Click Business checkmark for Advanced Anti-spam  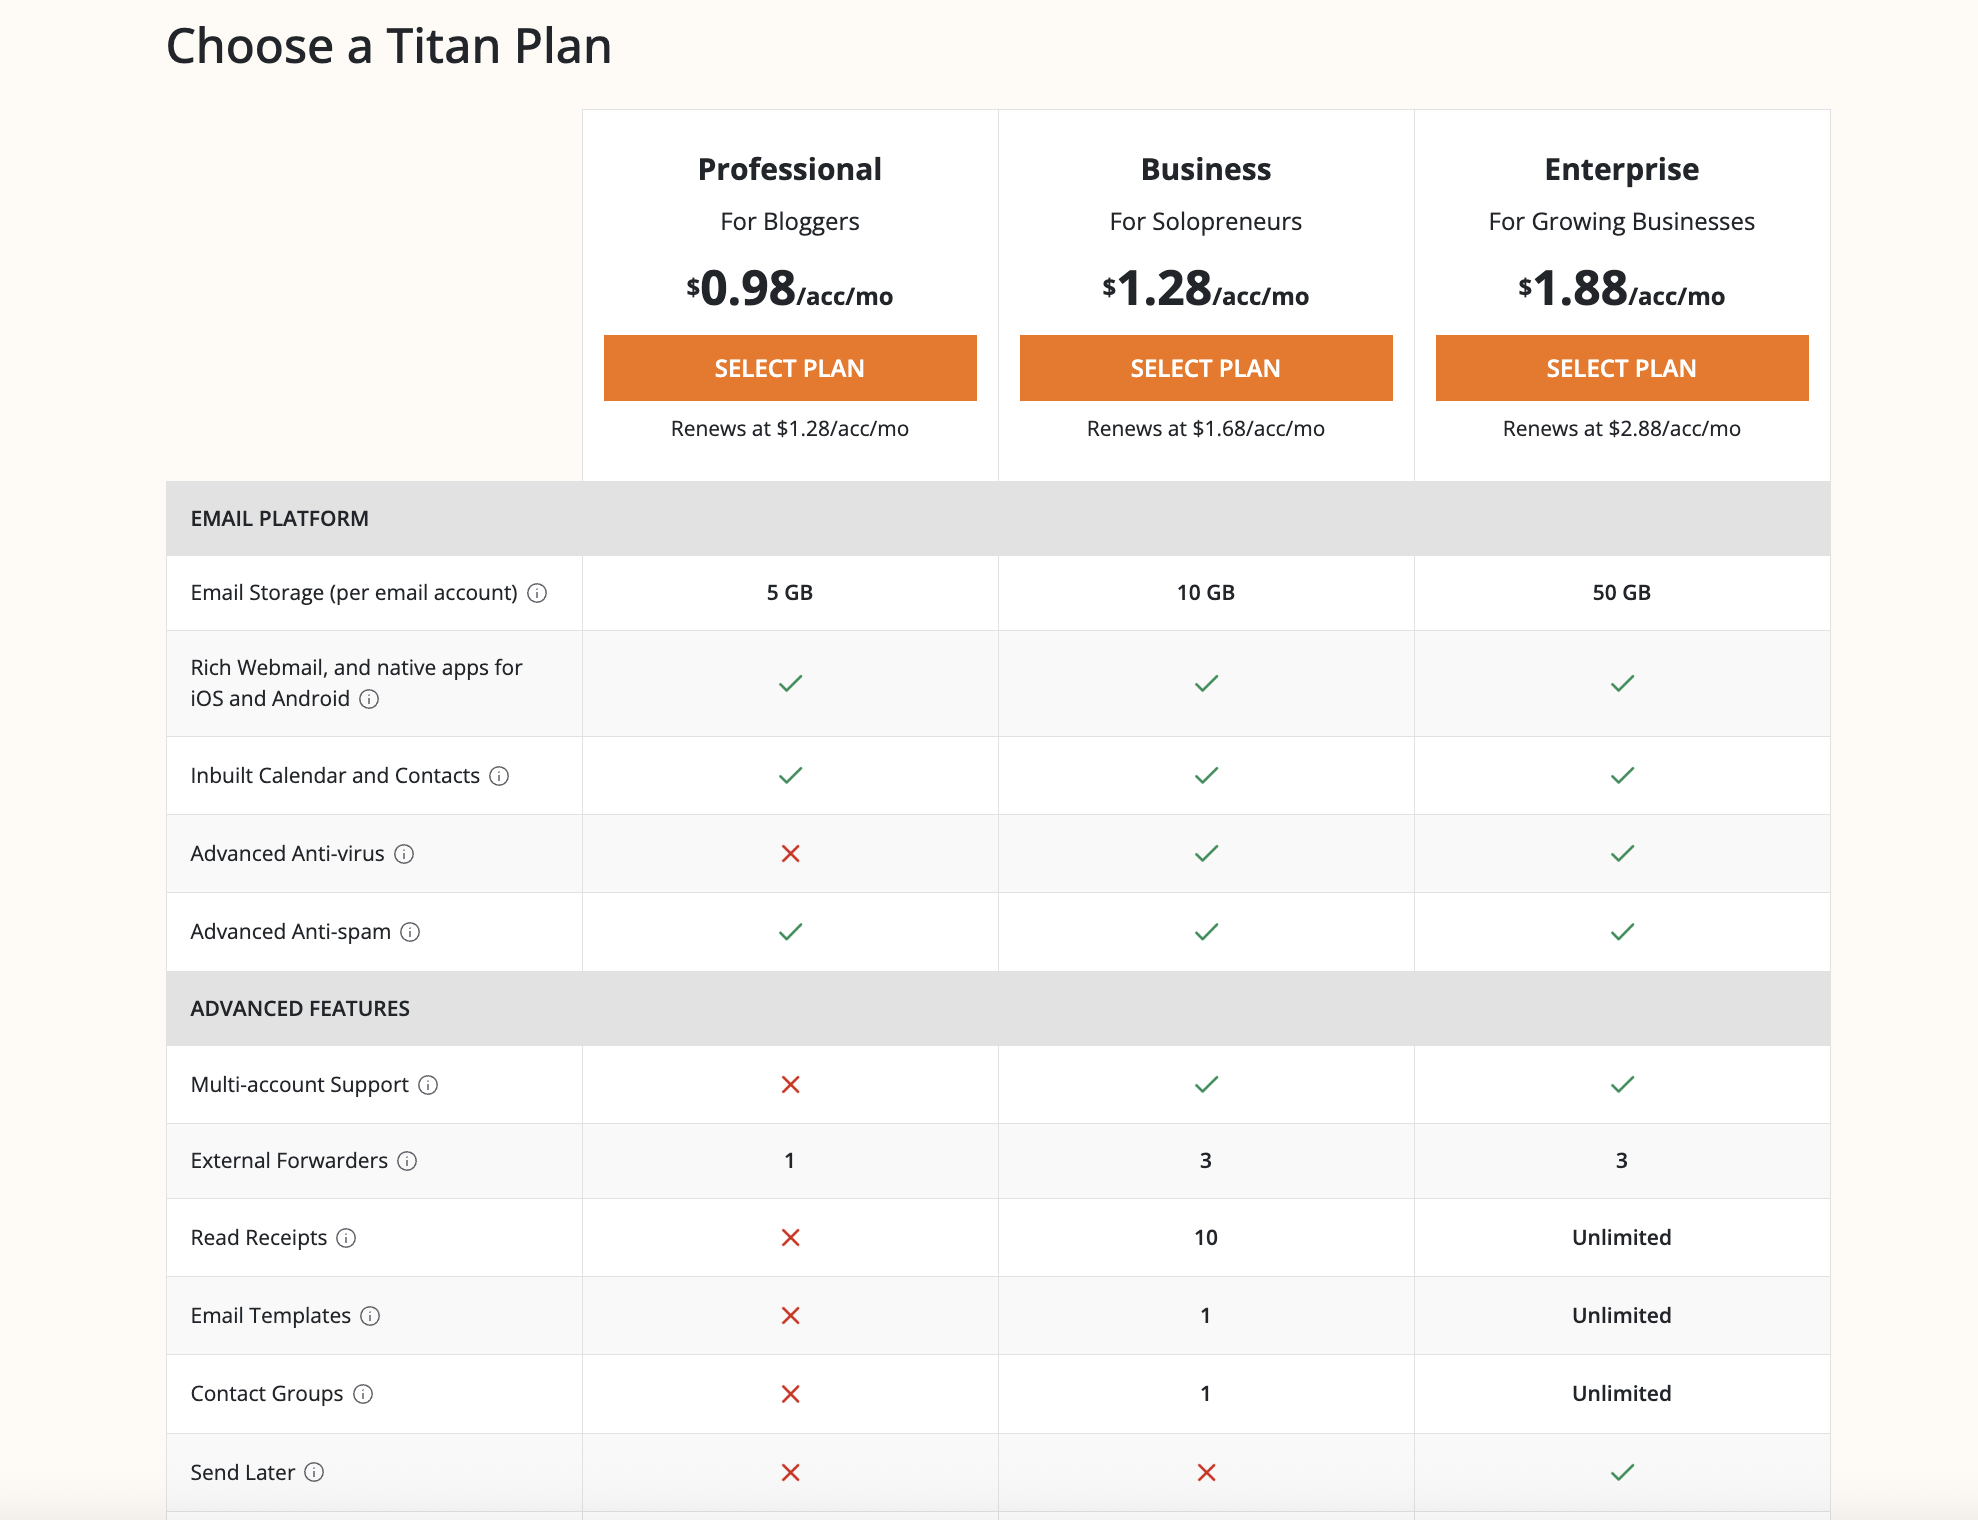coord(1206,931)
